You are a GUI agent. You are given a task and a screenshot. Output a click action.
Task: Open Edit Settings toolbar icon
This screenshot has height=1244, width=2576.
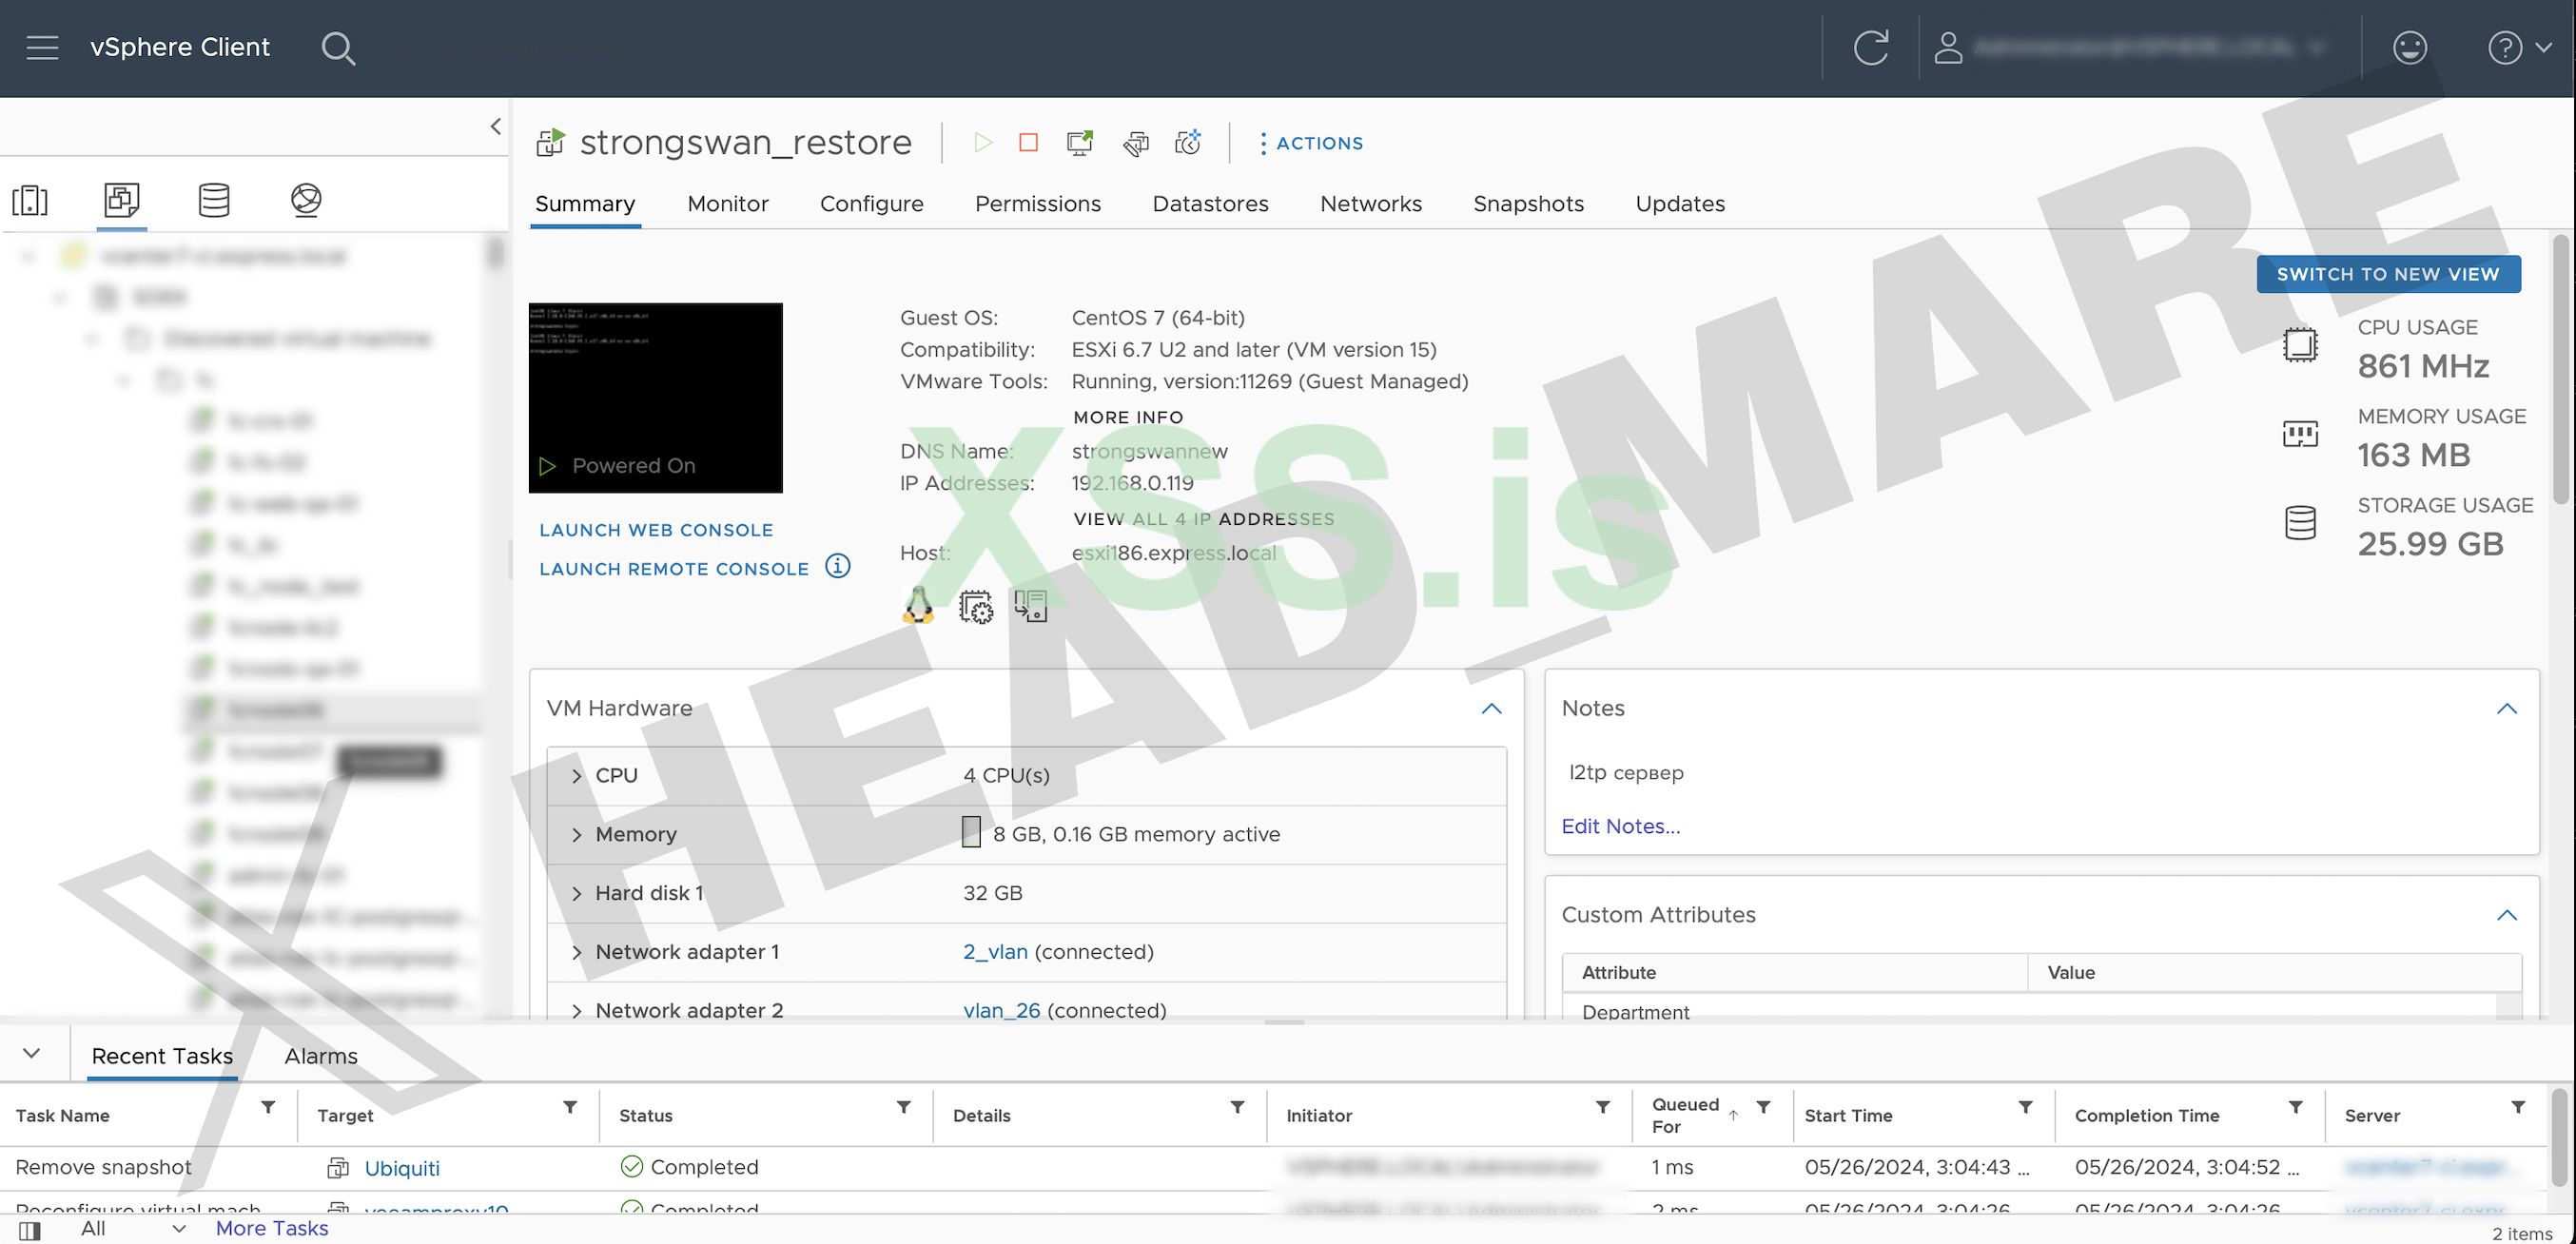[1135, 144]
